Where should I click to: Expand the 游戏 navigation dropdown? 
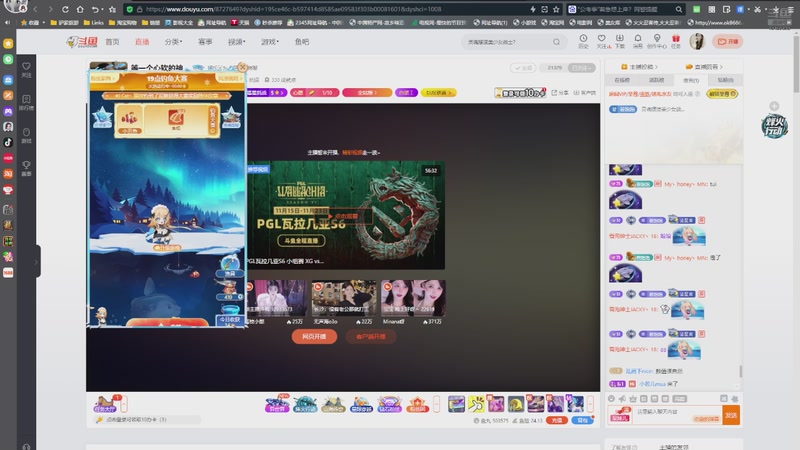click(270, 42)
